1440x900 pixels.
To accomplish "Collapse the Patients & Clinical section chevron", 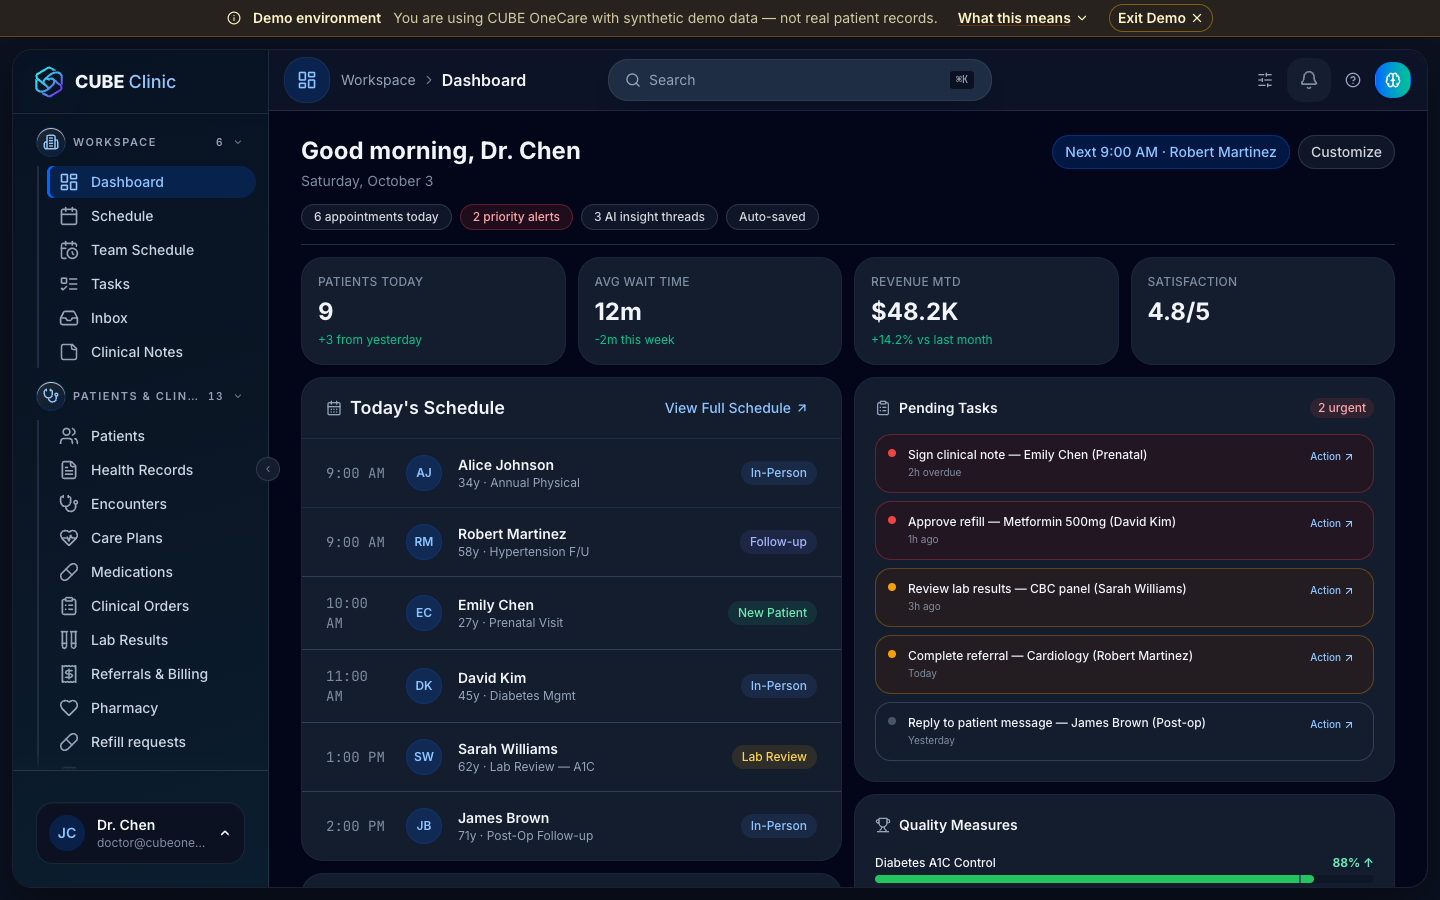I will (x=238, y=396).
